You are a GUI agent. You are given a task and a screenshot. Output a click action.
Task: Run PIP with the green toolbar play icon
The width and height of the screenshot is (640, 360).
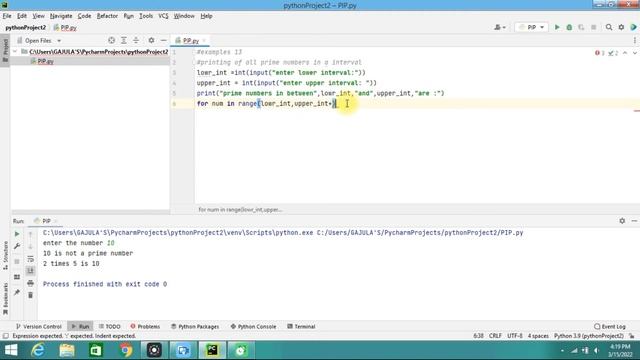point(557,27)
